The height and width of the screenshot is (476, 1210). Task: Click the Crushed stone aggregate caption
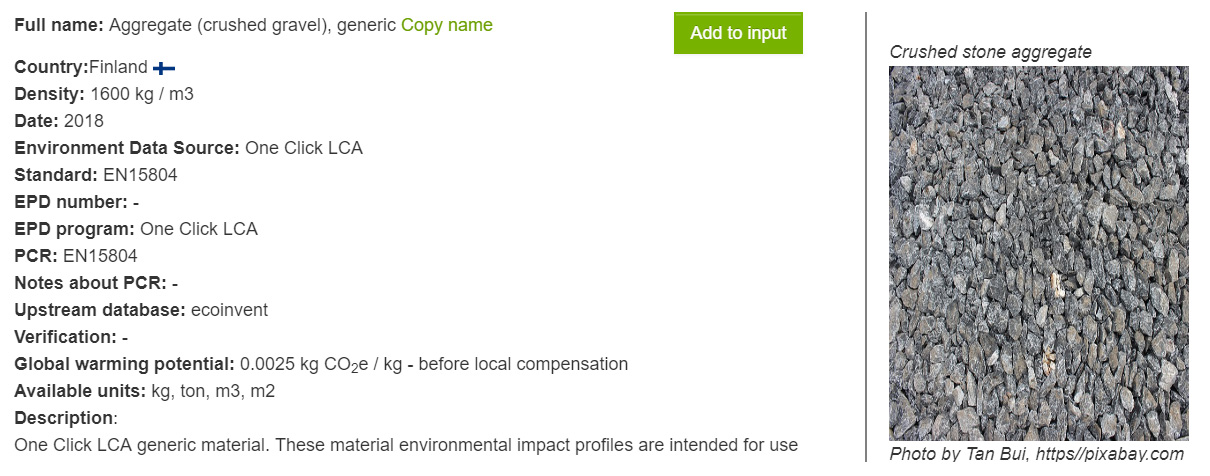(991, 52)
